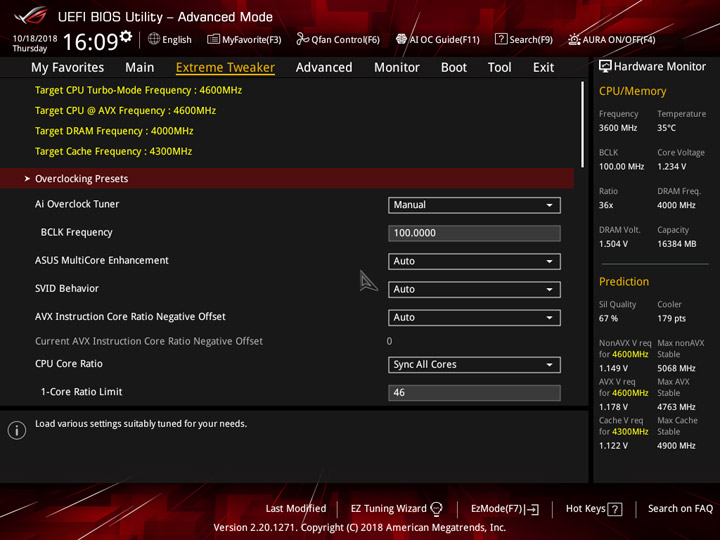
Task: Open the Monitor tab
Action: tap(397, 68)
